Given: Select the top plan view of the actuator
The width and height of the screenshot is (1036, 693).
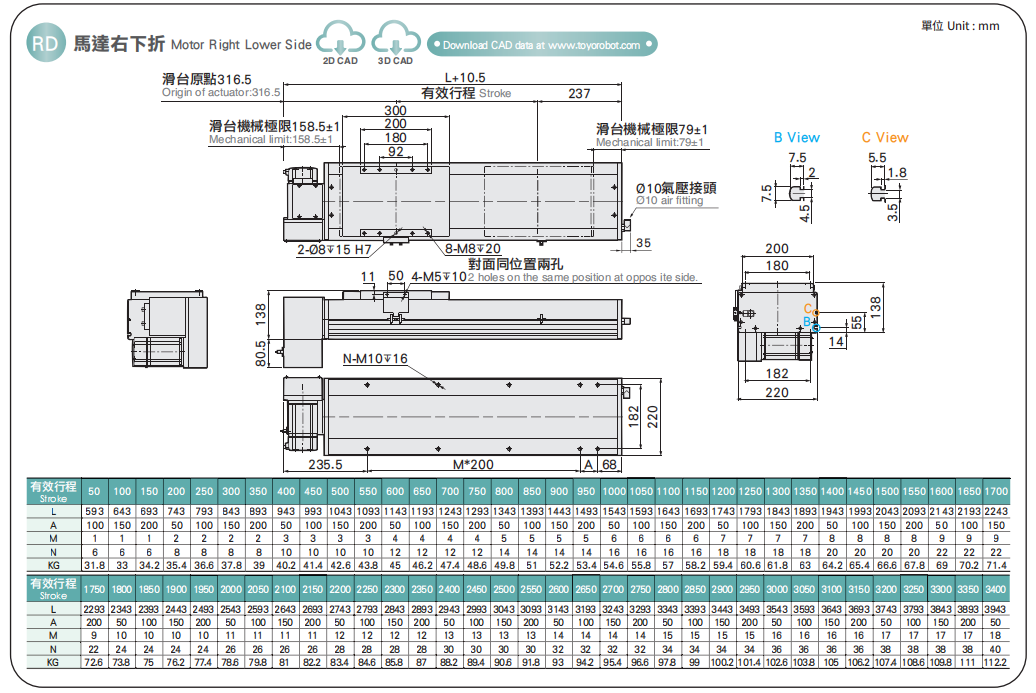Looking at the screenshot, I should point(460,198).
